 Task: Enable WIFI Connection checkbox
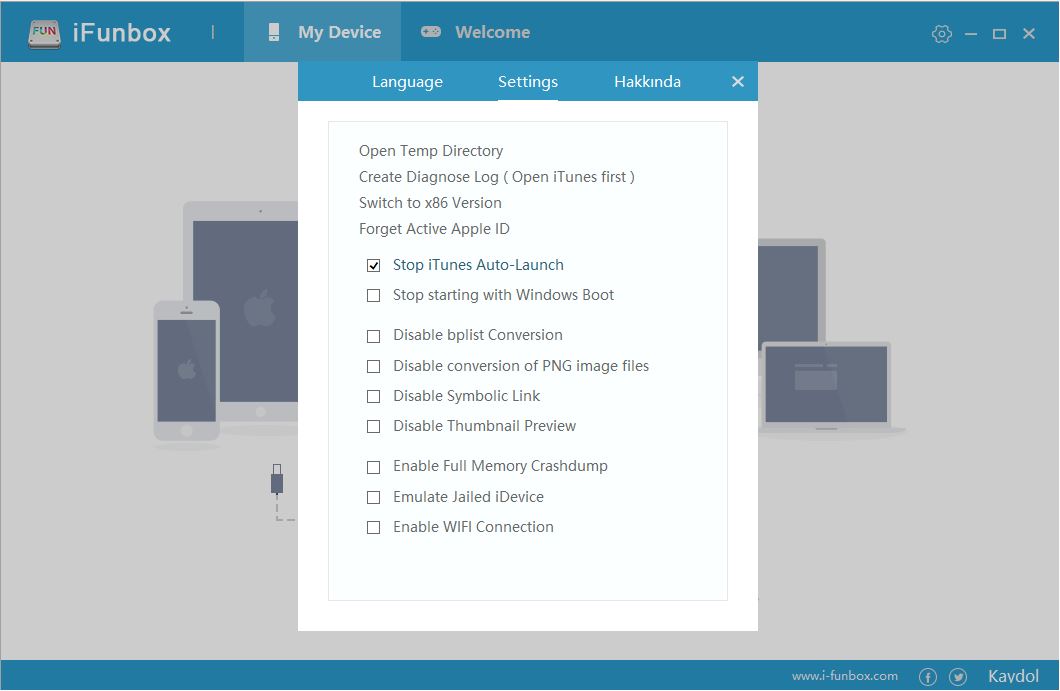click(x=373, y=527)
